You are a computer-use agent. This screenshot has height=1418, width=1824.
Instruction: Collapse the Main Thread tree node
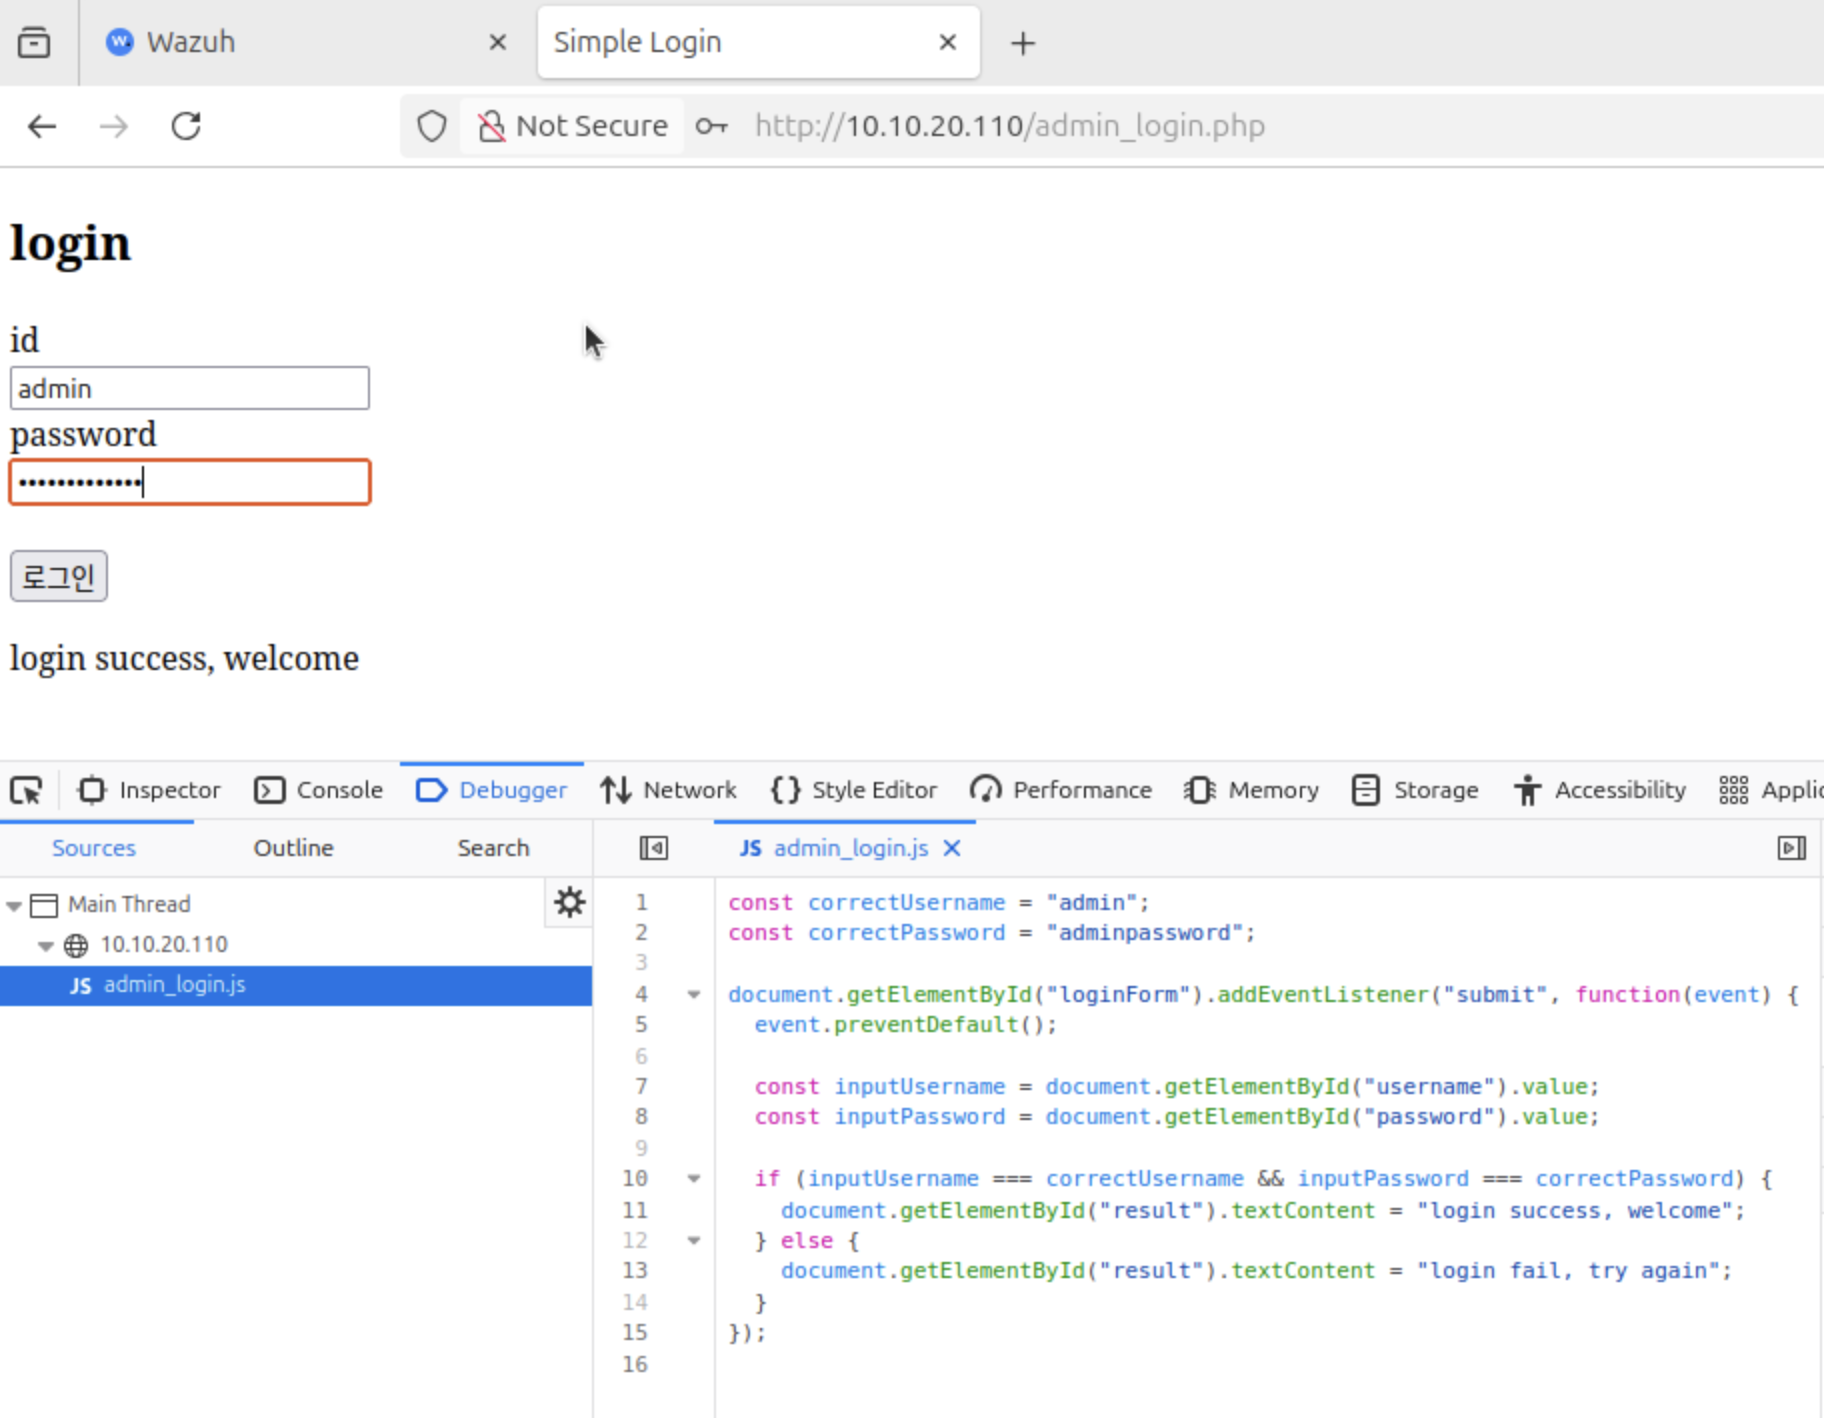(x=14, y=905)
